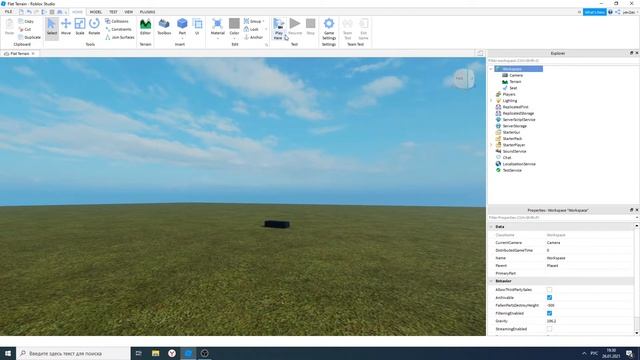Toggle AllowThirdPartySales checkbox
The image size is (640, 360).
pos(549,289)
